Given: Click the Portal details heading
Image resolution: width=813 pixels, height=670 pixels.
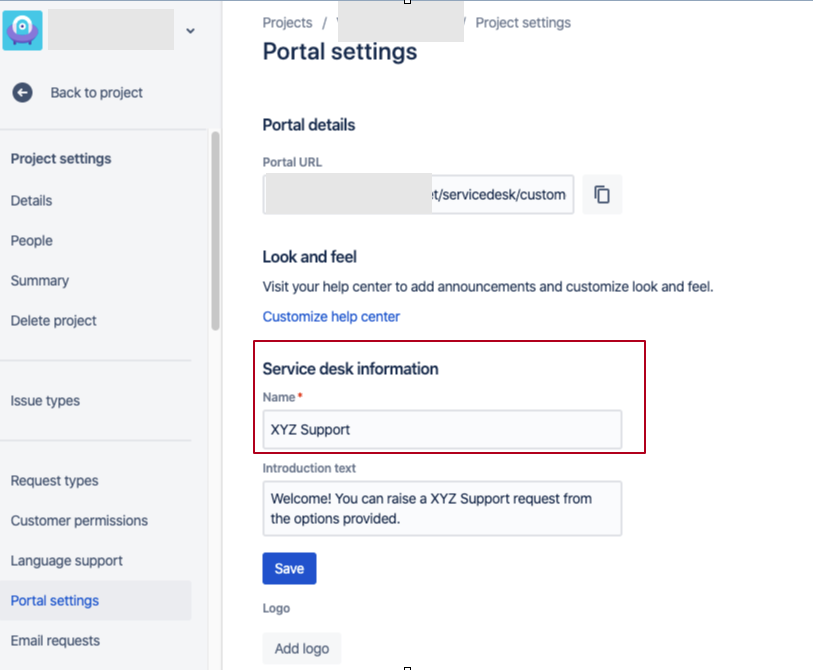Looking at the screenshot, I should tap(309, 125).
